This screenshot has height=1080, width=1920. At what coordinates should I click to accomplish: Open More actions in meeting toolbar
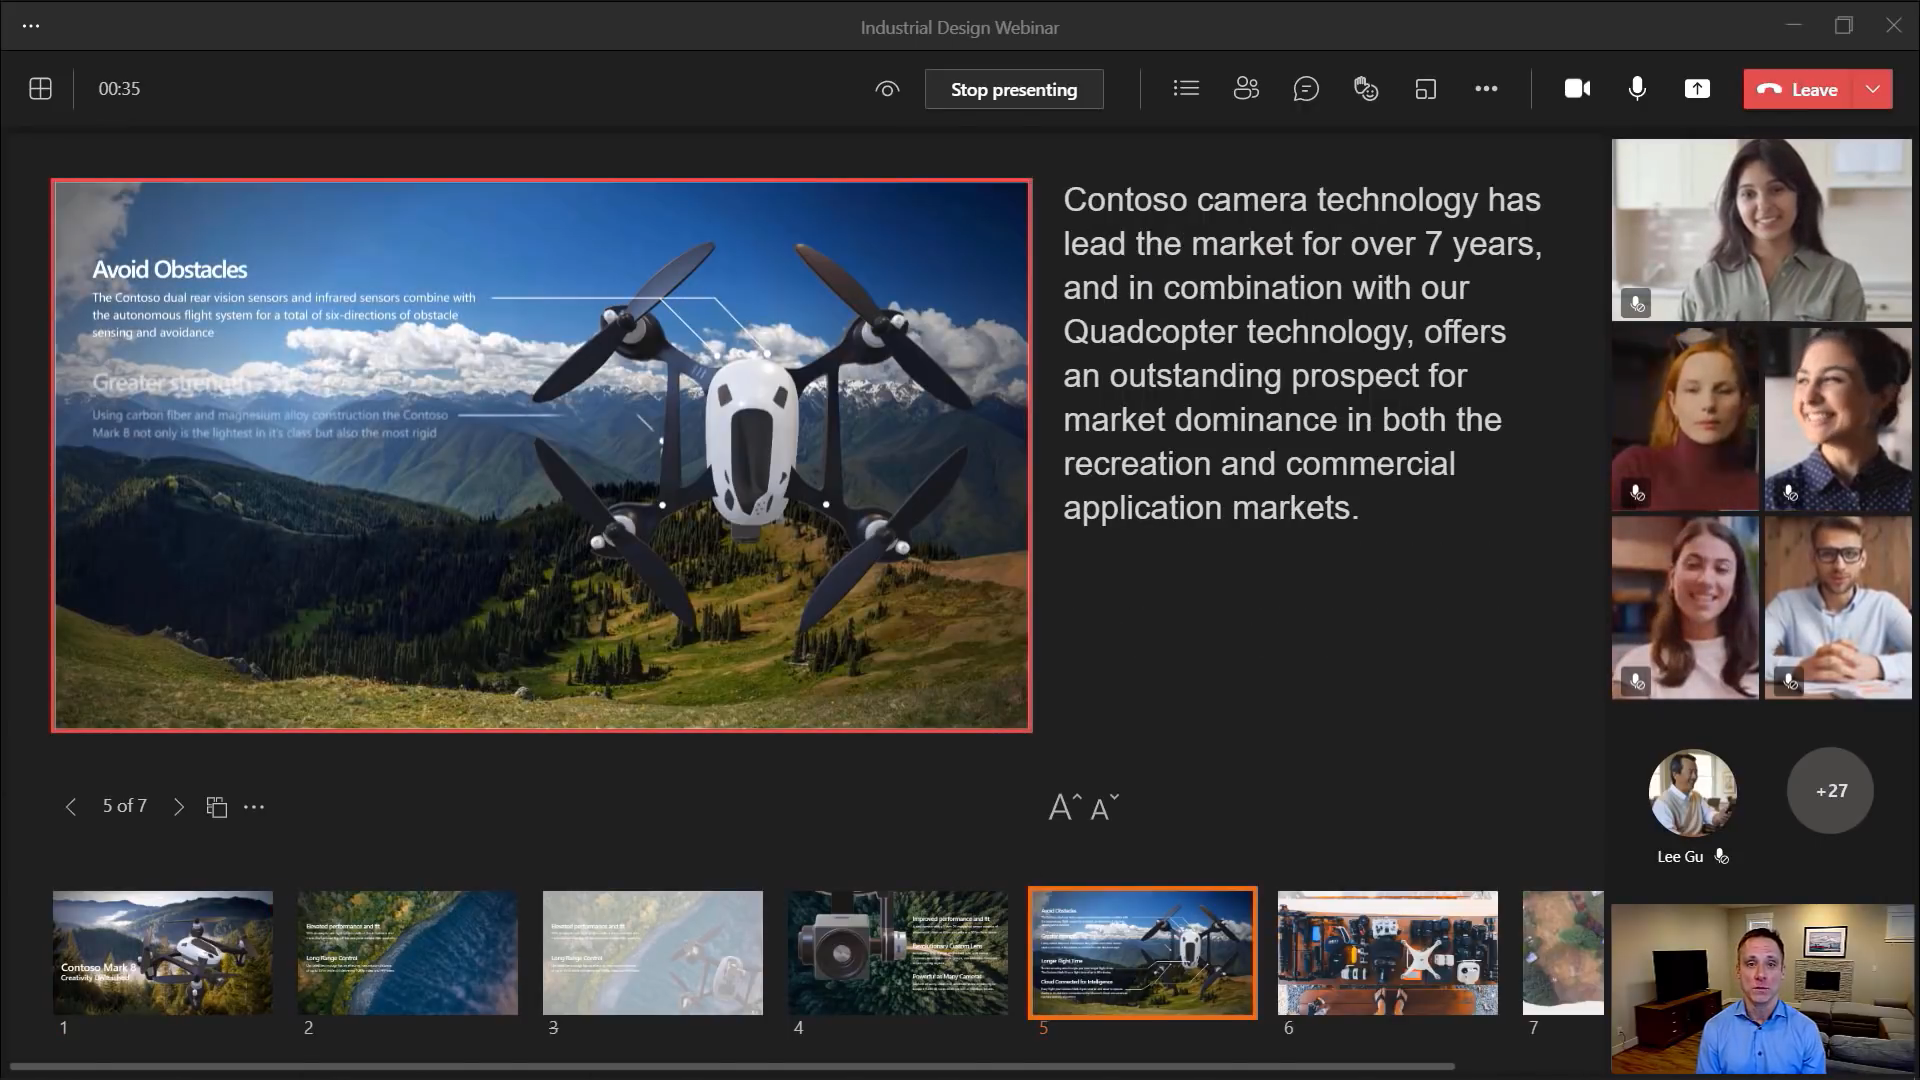pos(1486,89)
